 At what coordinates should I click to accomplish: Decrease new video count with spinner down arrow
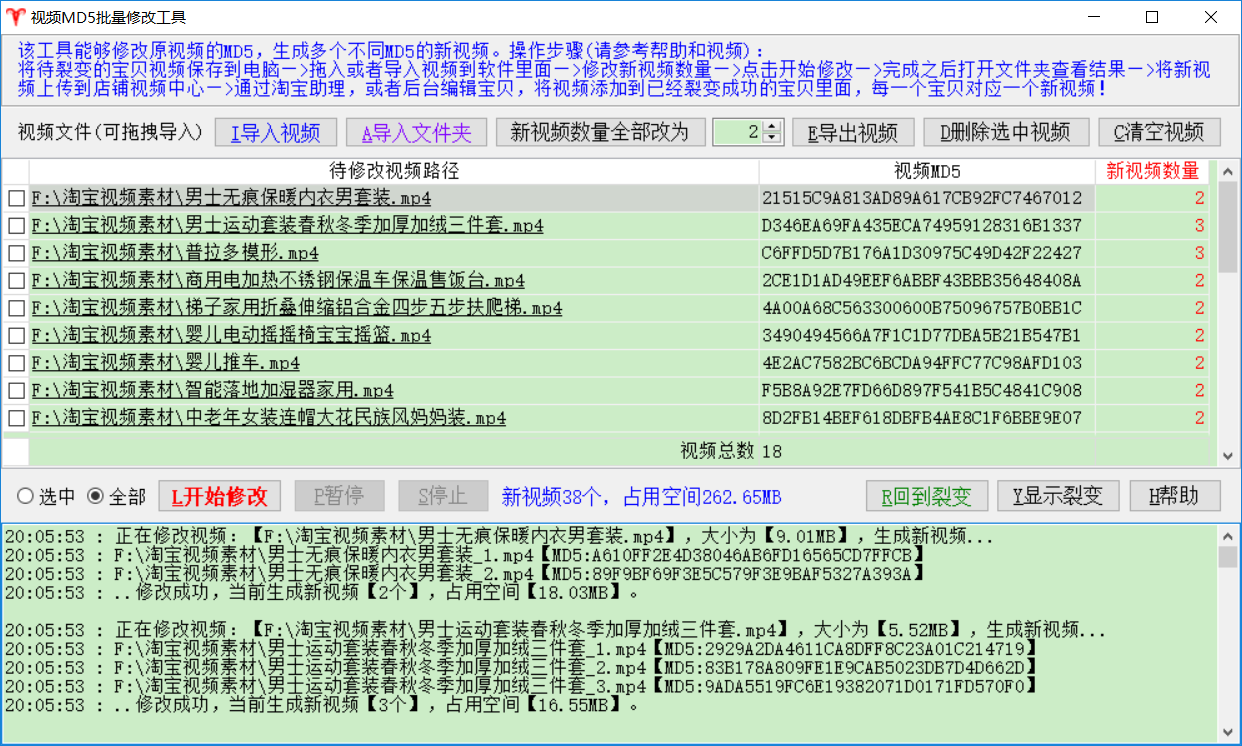click(772, 138)
